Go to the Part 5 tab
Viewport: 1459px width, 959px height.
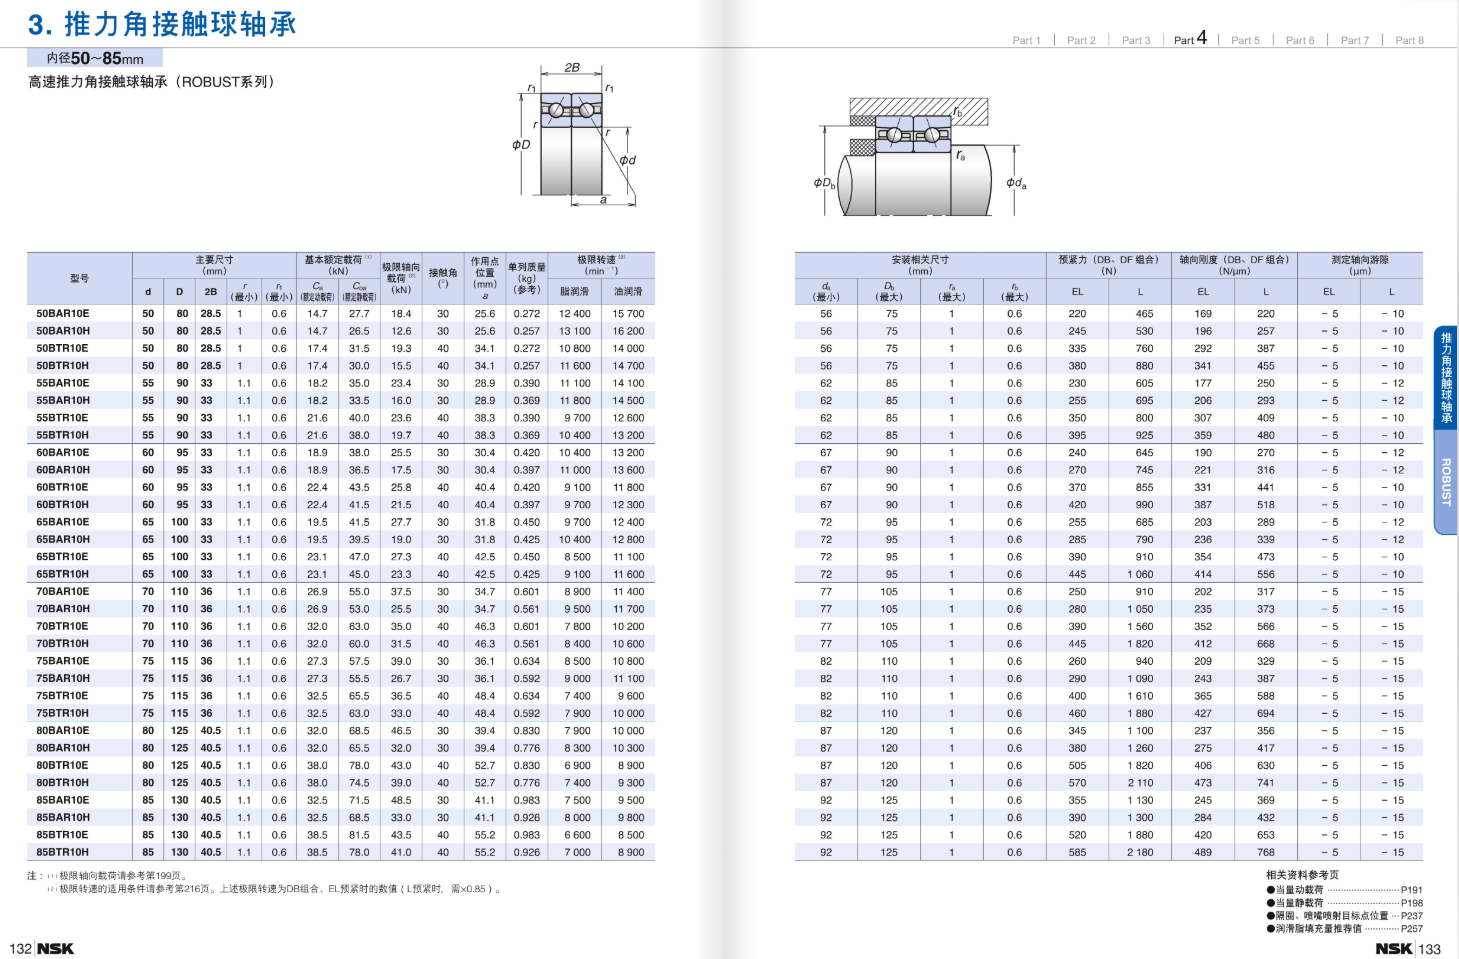click(1245, 40)
